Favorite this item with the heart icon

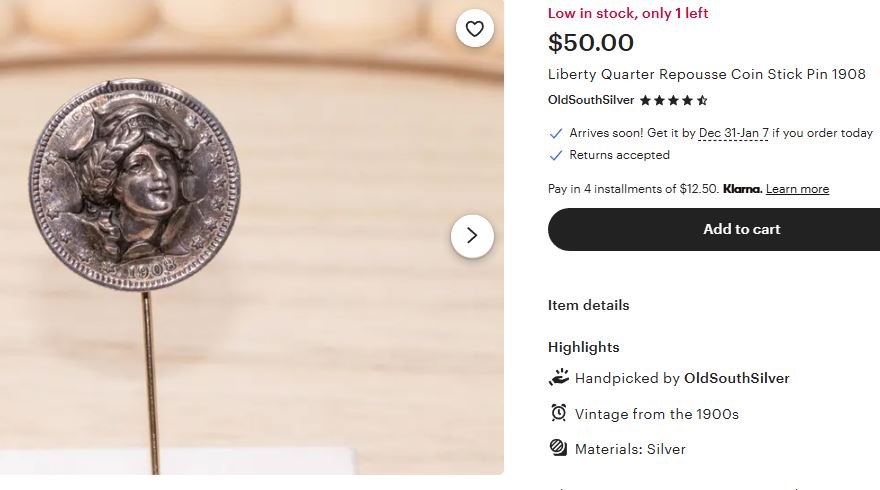pyautogui.click(x=475, y=29)
